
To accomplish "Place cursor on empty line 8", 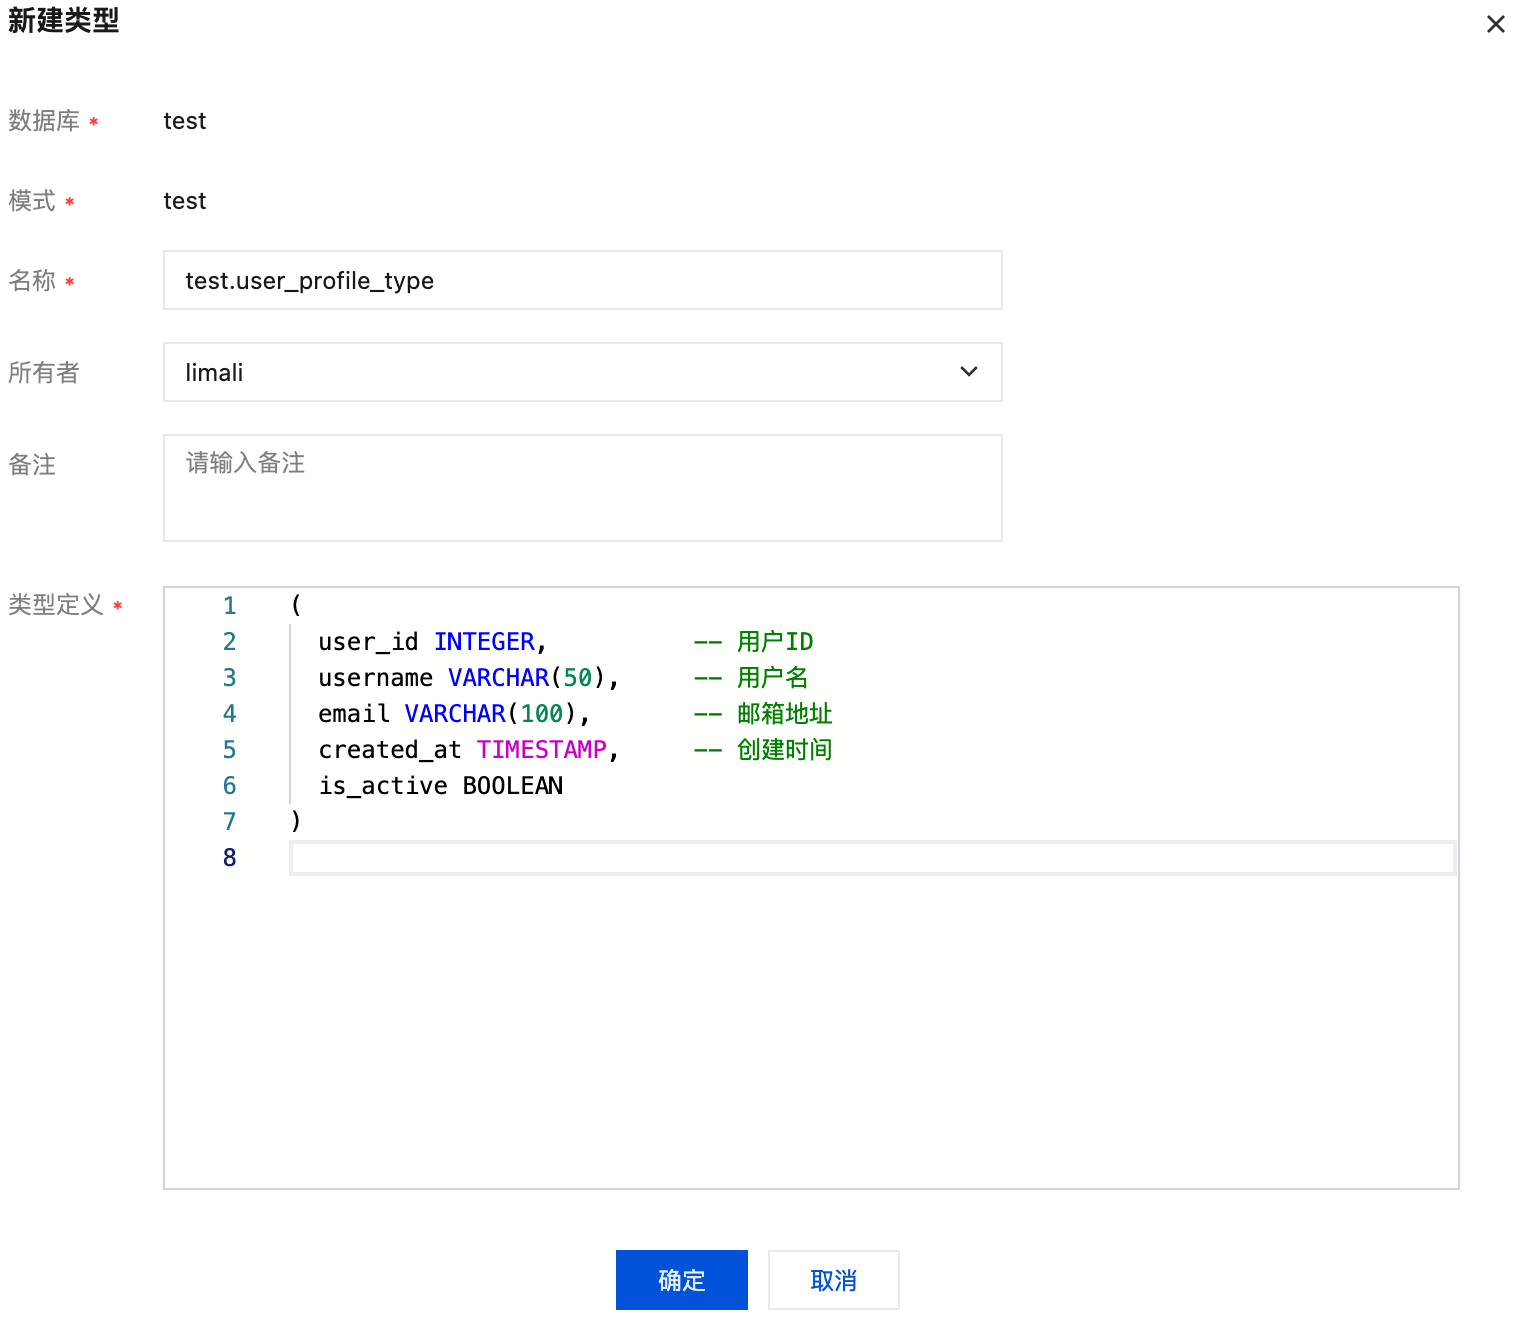I will [870, 858].
